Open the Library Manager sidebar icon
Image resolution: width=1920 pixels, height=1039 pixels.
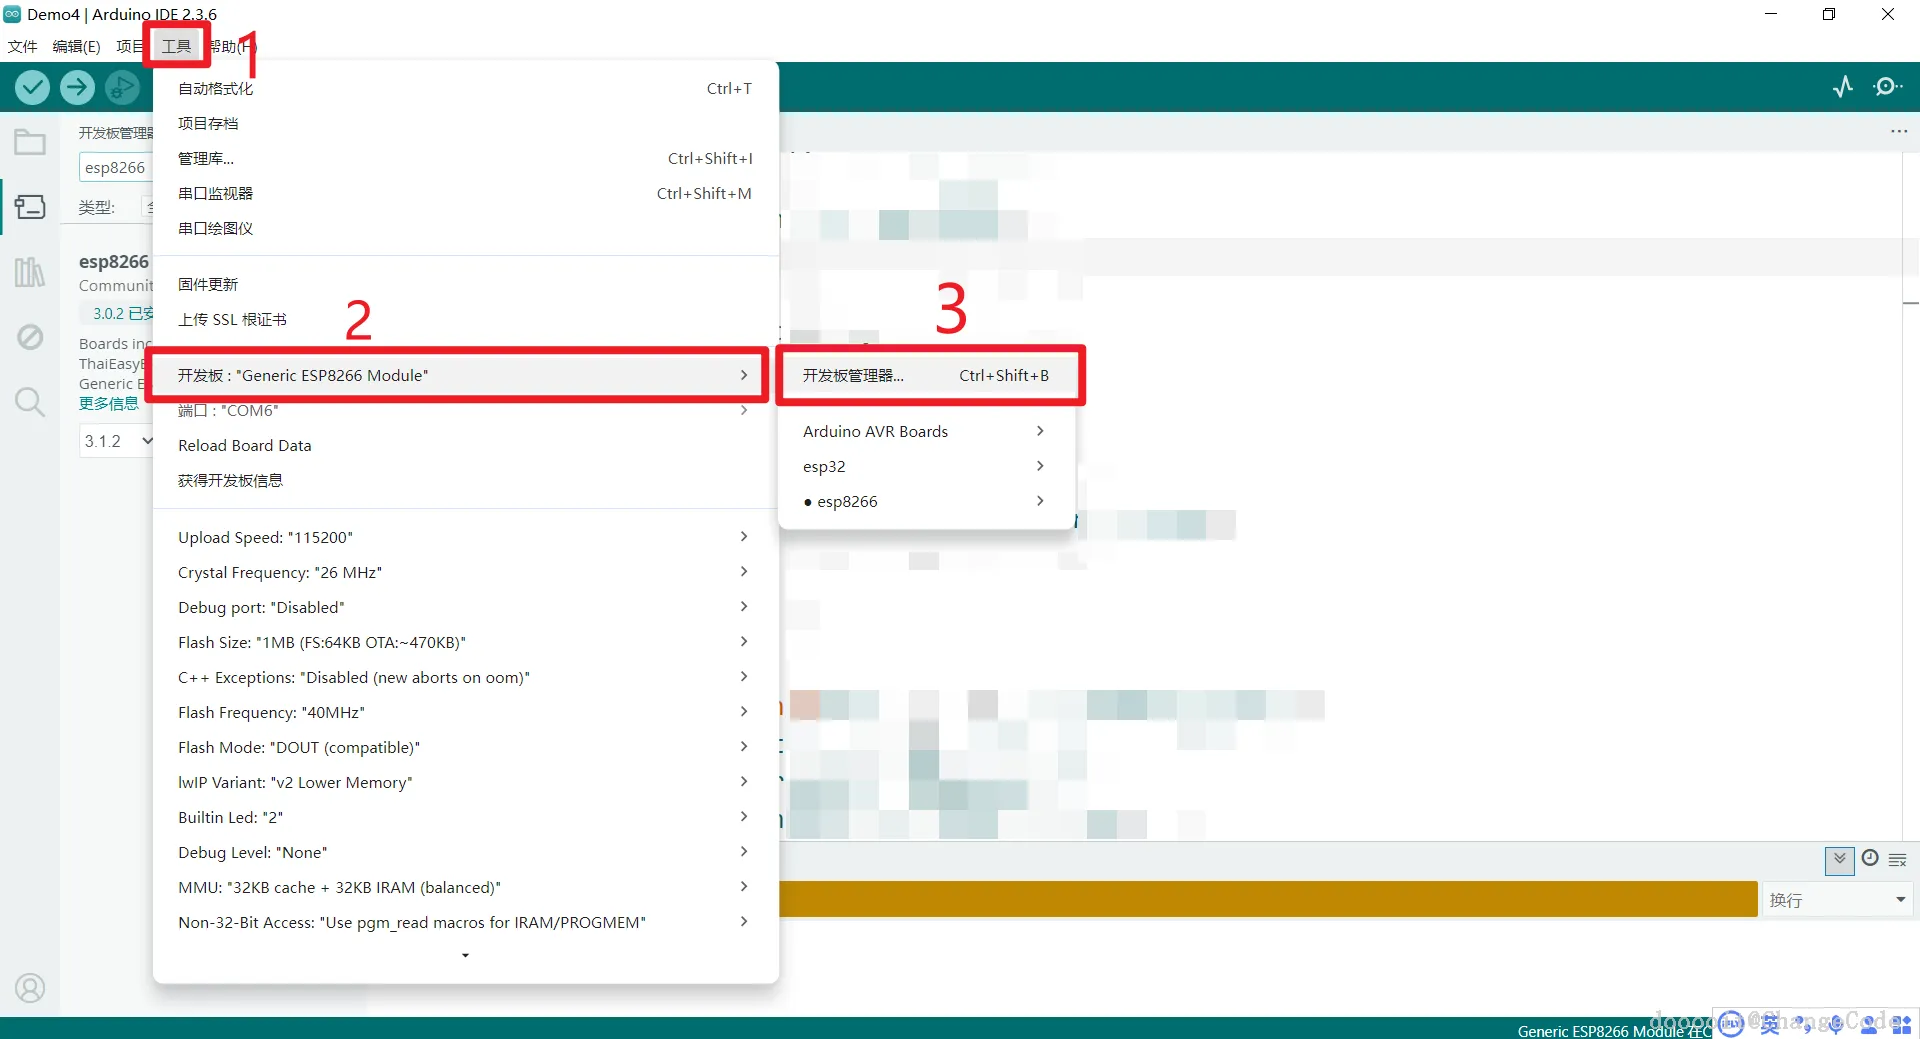[30, 271]
